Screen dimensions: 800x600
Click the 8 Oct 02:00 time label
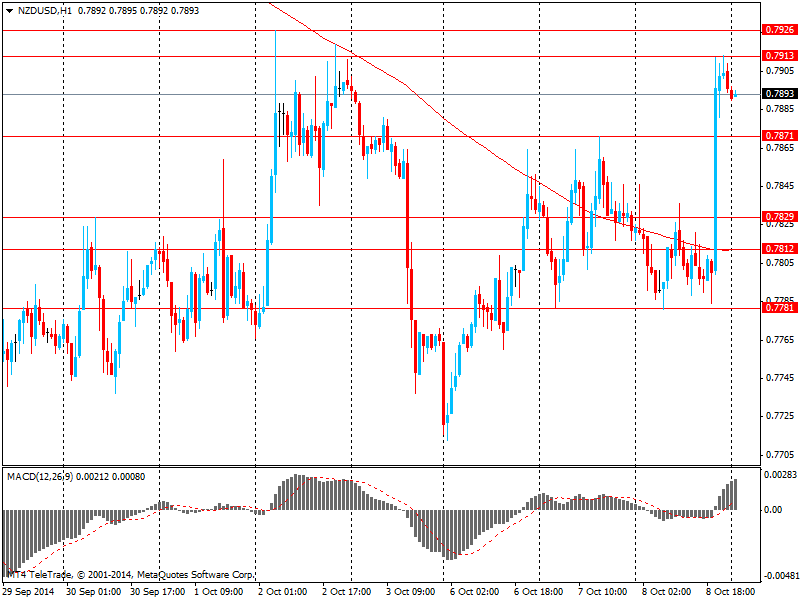pyautogui.click(x=666, y=592)
